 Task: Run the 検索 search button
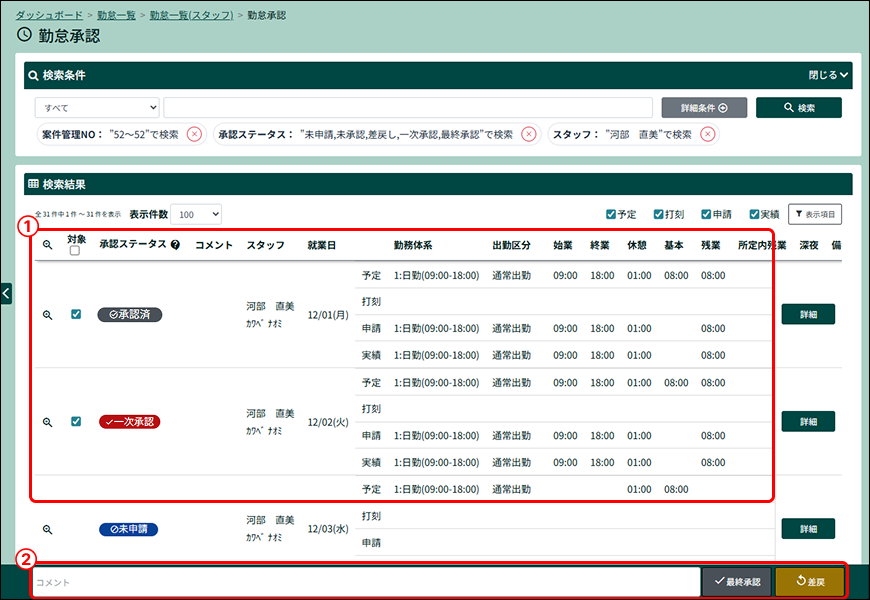point(798,108)
